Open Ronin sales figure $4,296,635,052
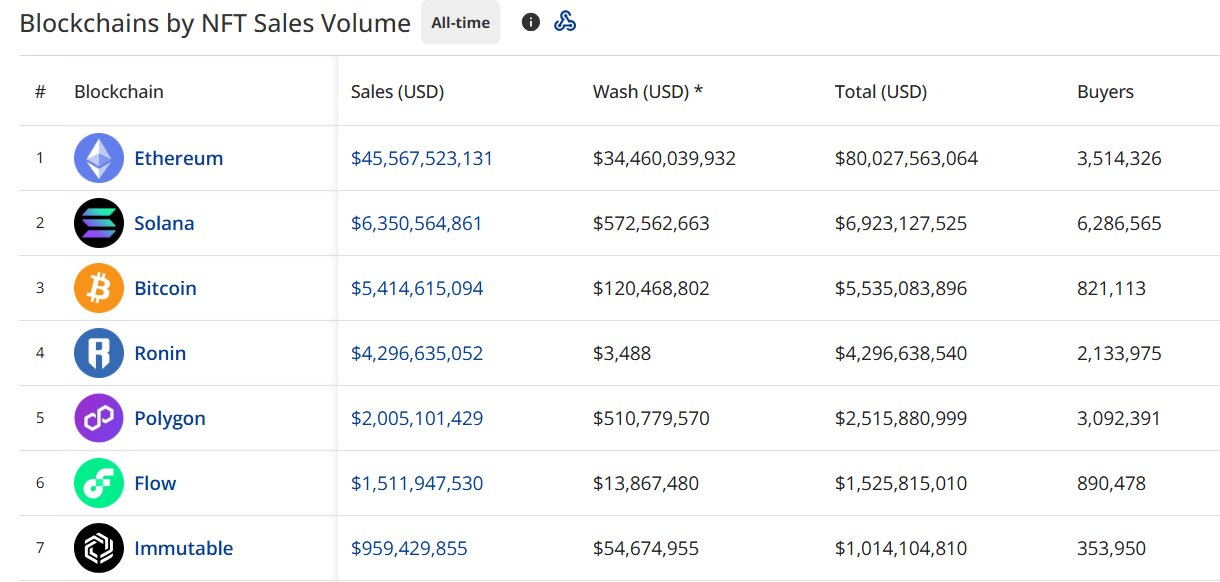 pos(417,353)
